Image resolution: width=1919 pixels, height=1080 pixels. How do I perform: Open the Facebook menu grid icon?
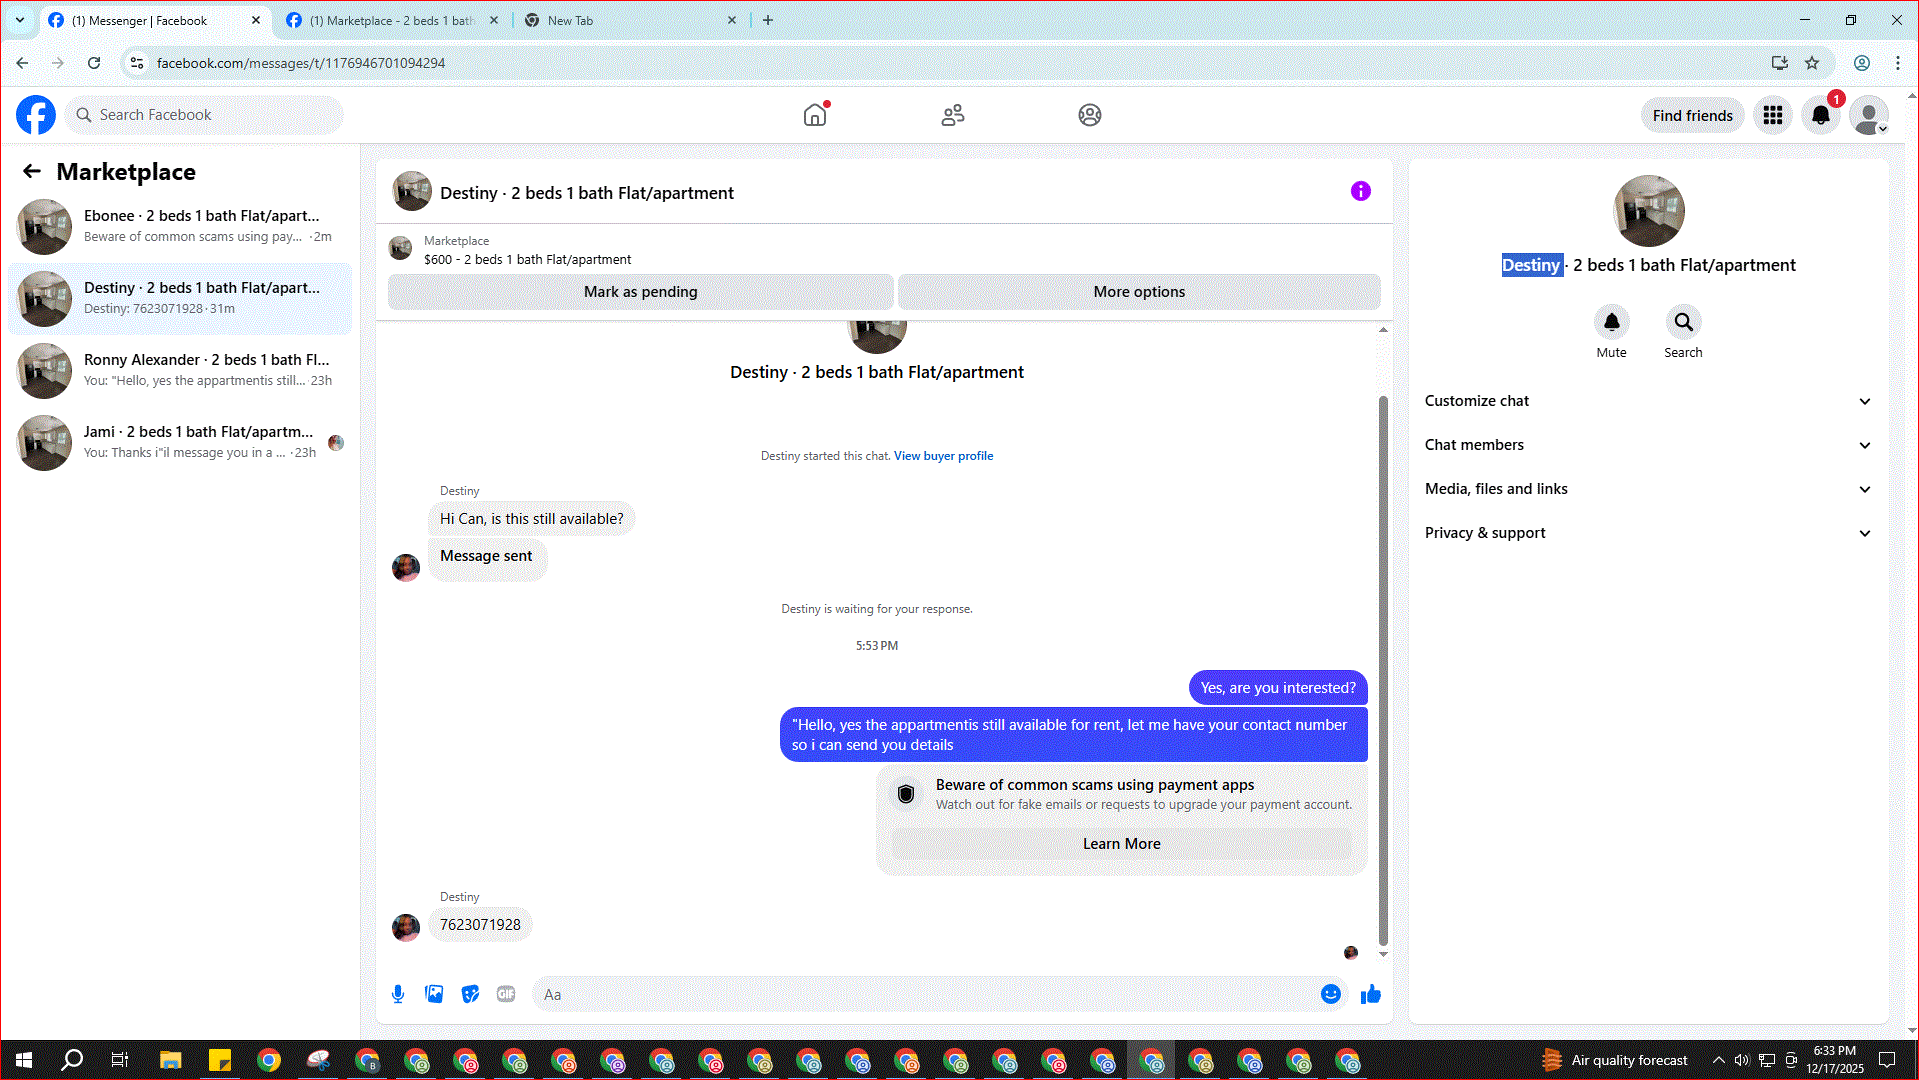1773,115
